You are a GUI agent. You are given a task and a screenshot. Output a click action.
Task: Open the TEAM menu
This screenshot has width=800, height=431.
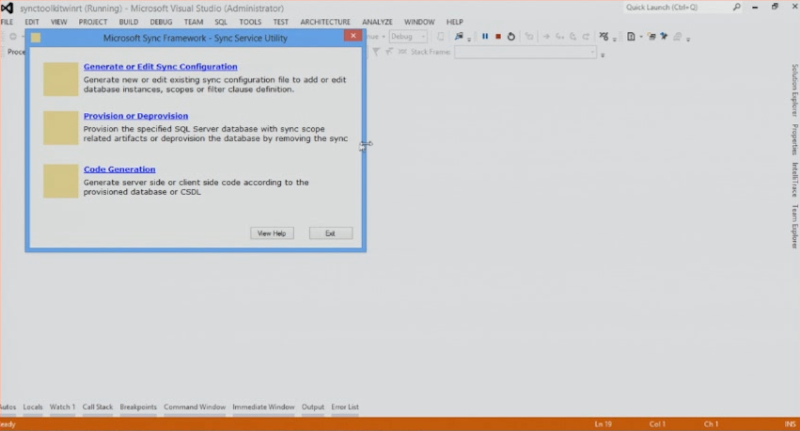pos(193,22)
